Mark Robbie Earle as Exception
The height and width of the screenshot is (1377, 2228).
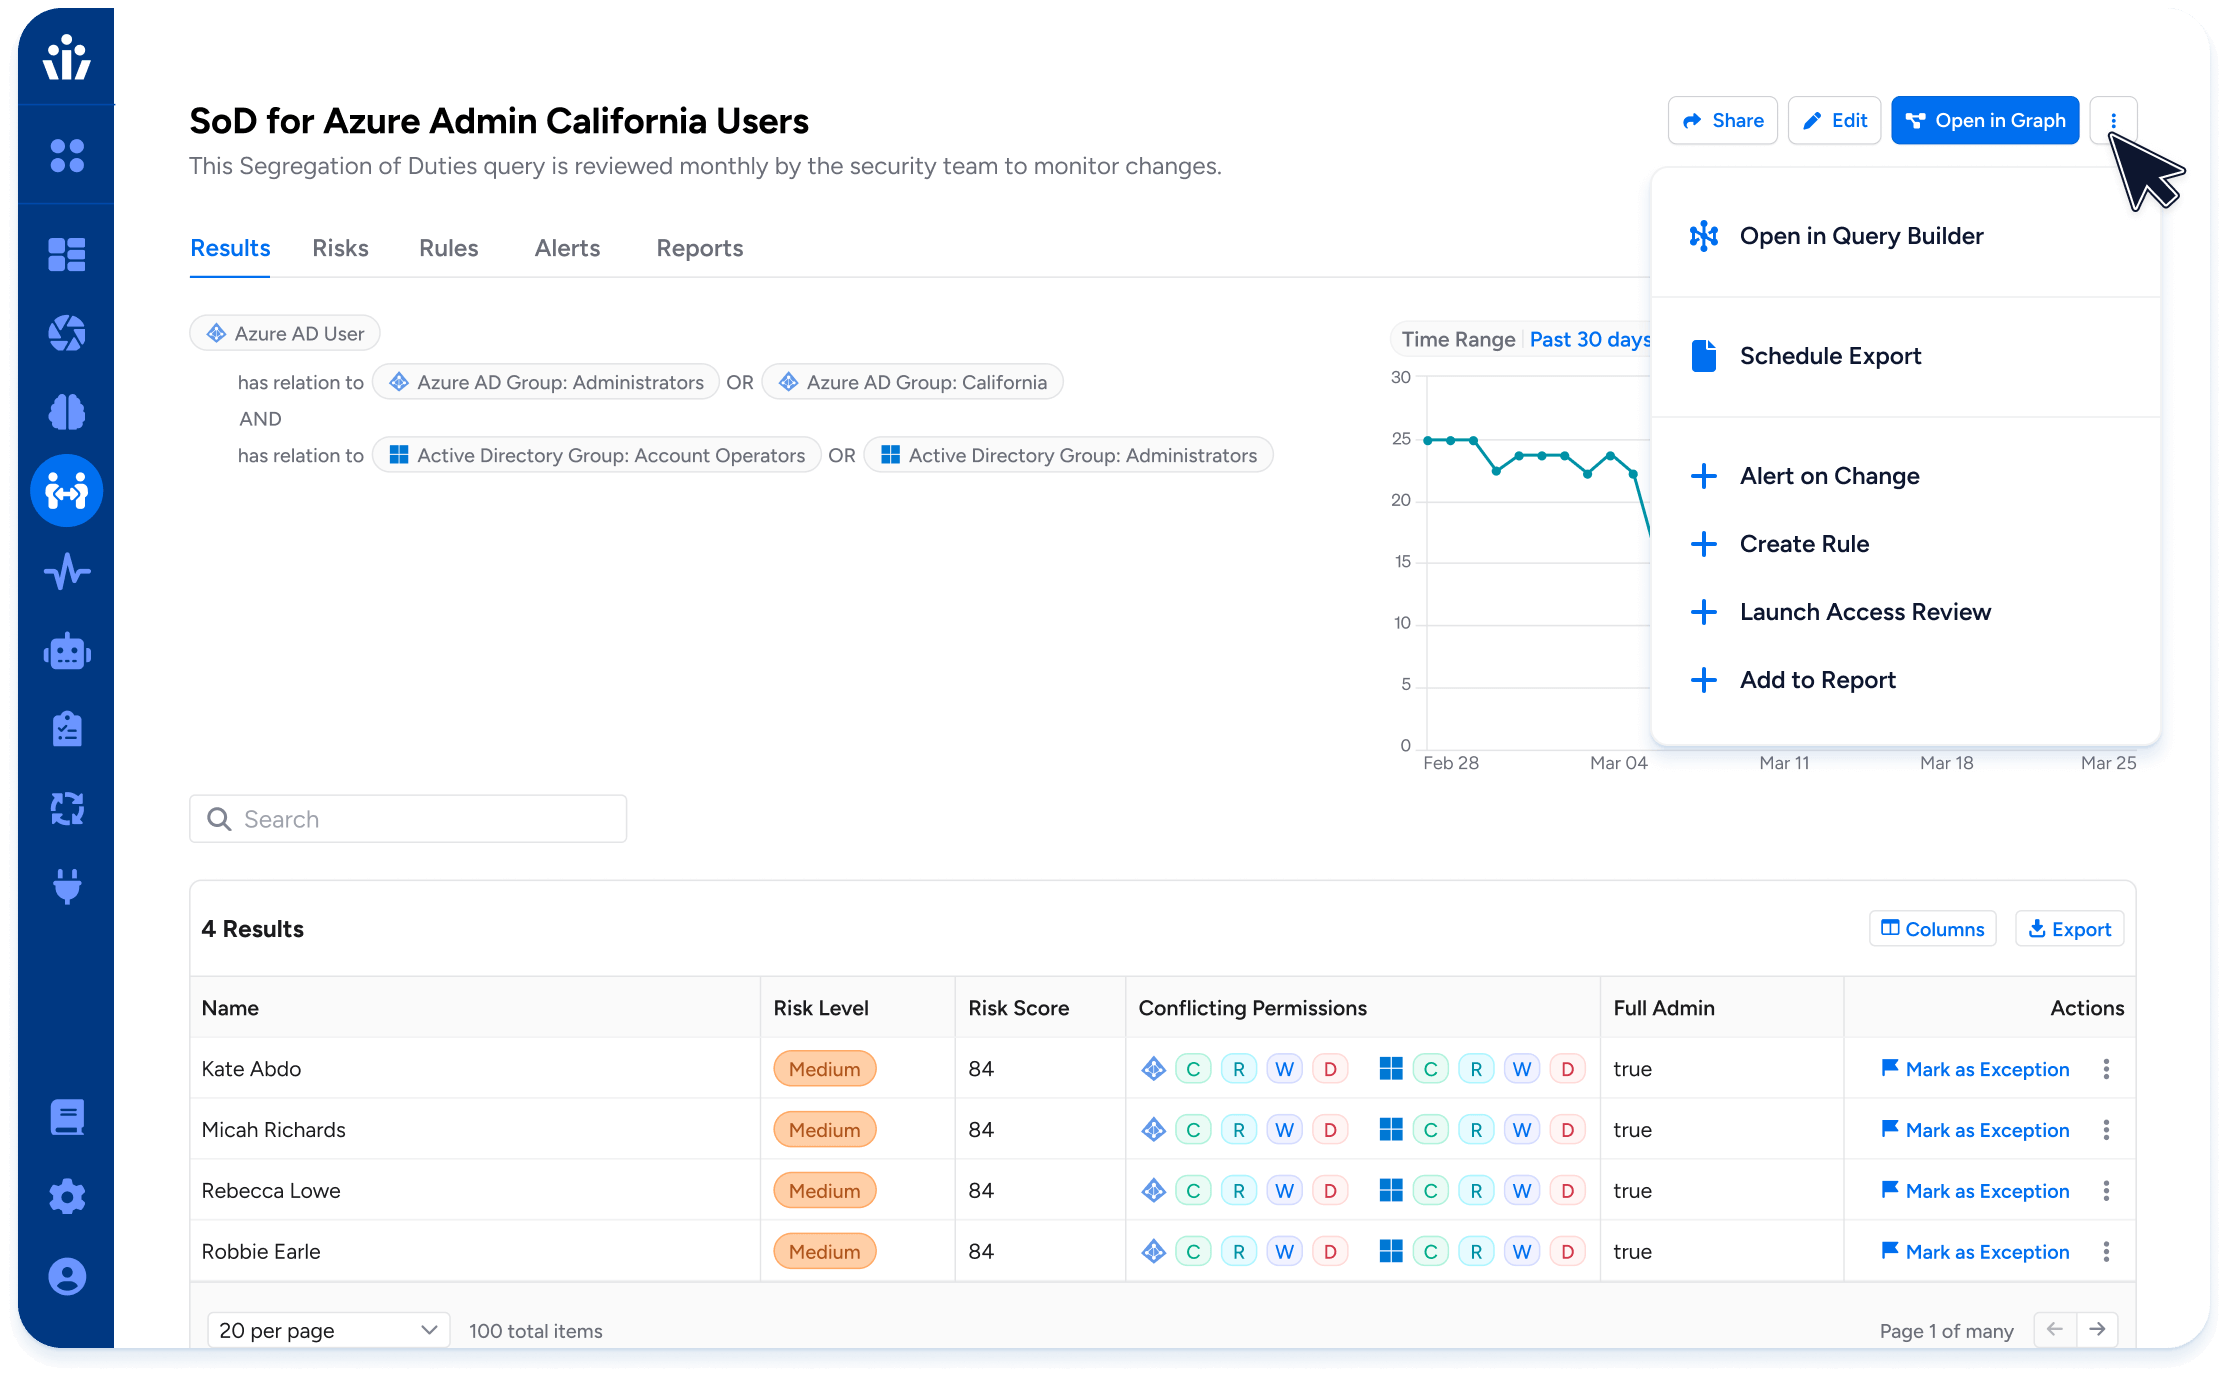coord(1975,1252)
